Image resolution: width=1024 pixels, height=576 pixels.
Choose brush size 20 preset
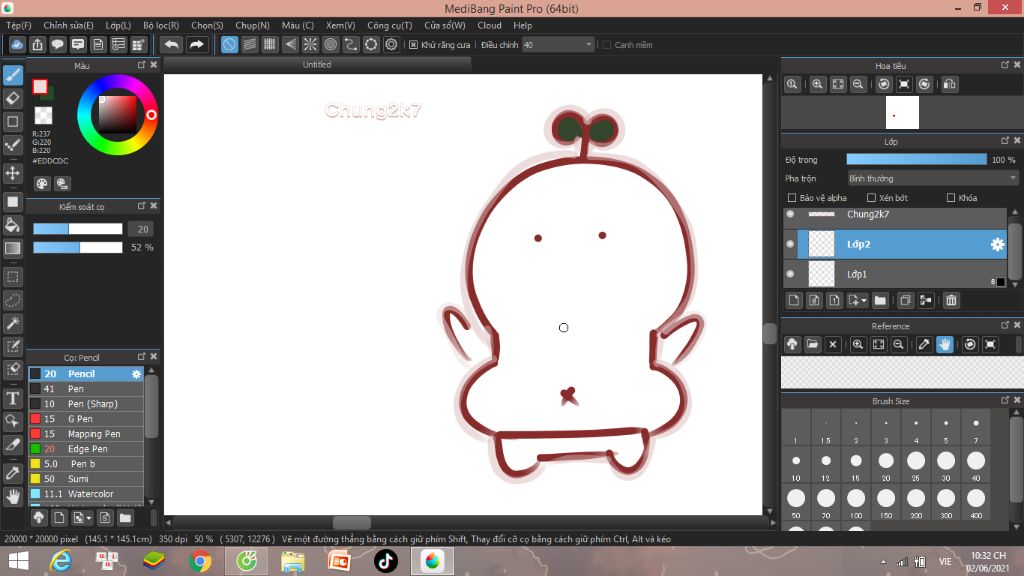[x=886, y=466]
